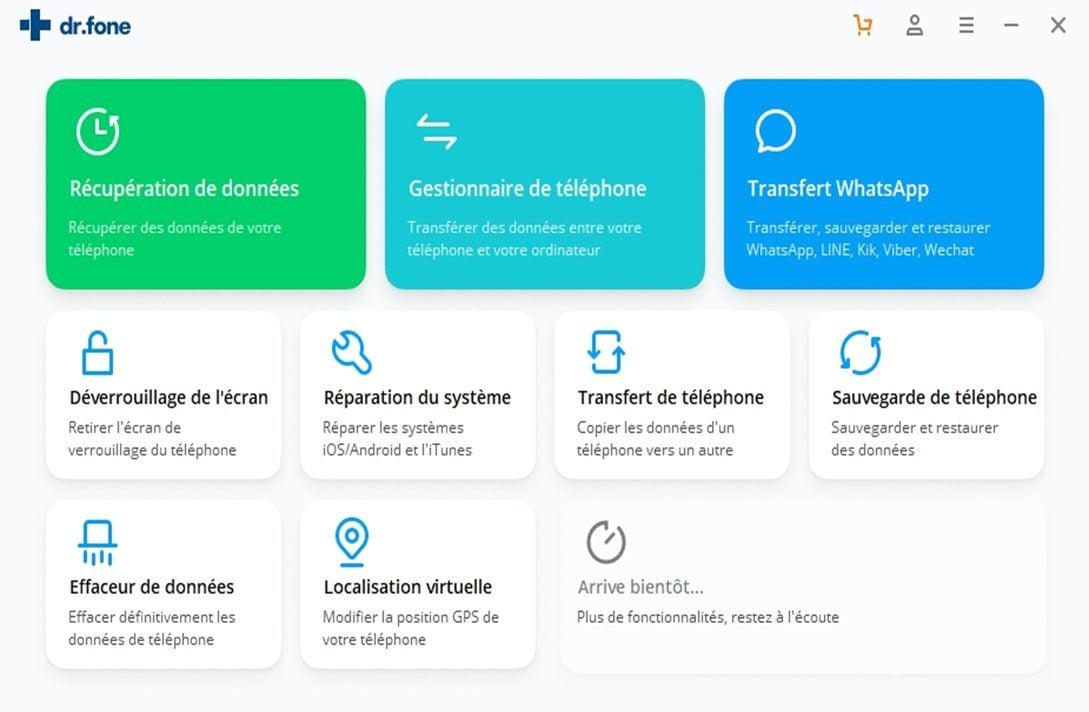Viewport: 1089px width, 712px height.
Task: Click text 'Retirer l'écran de verrouillage du téléphone'
Action: click(152, 439)
